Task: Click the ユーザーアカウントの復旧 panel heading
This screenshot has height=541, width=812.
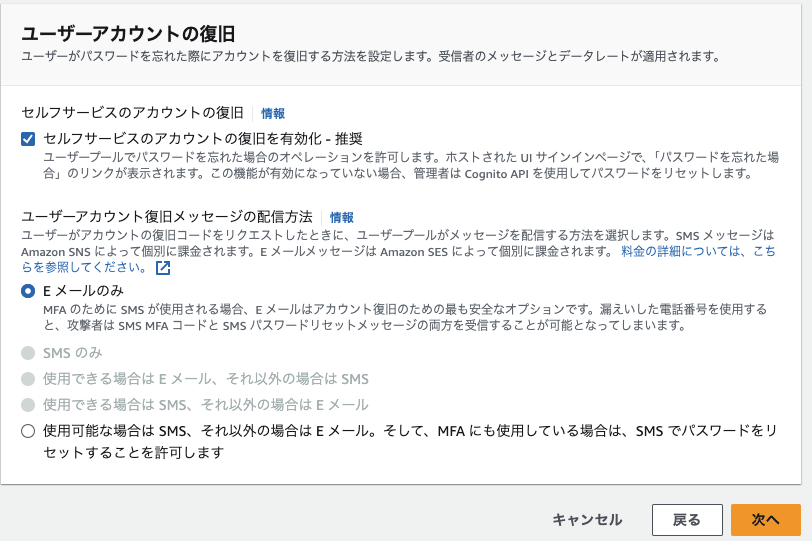Action: tap(128, 34)
